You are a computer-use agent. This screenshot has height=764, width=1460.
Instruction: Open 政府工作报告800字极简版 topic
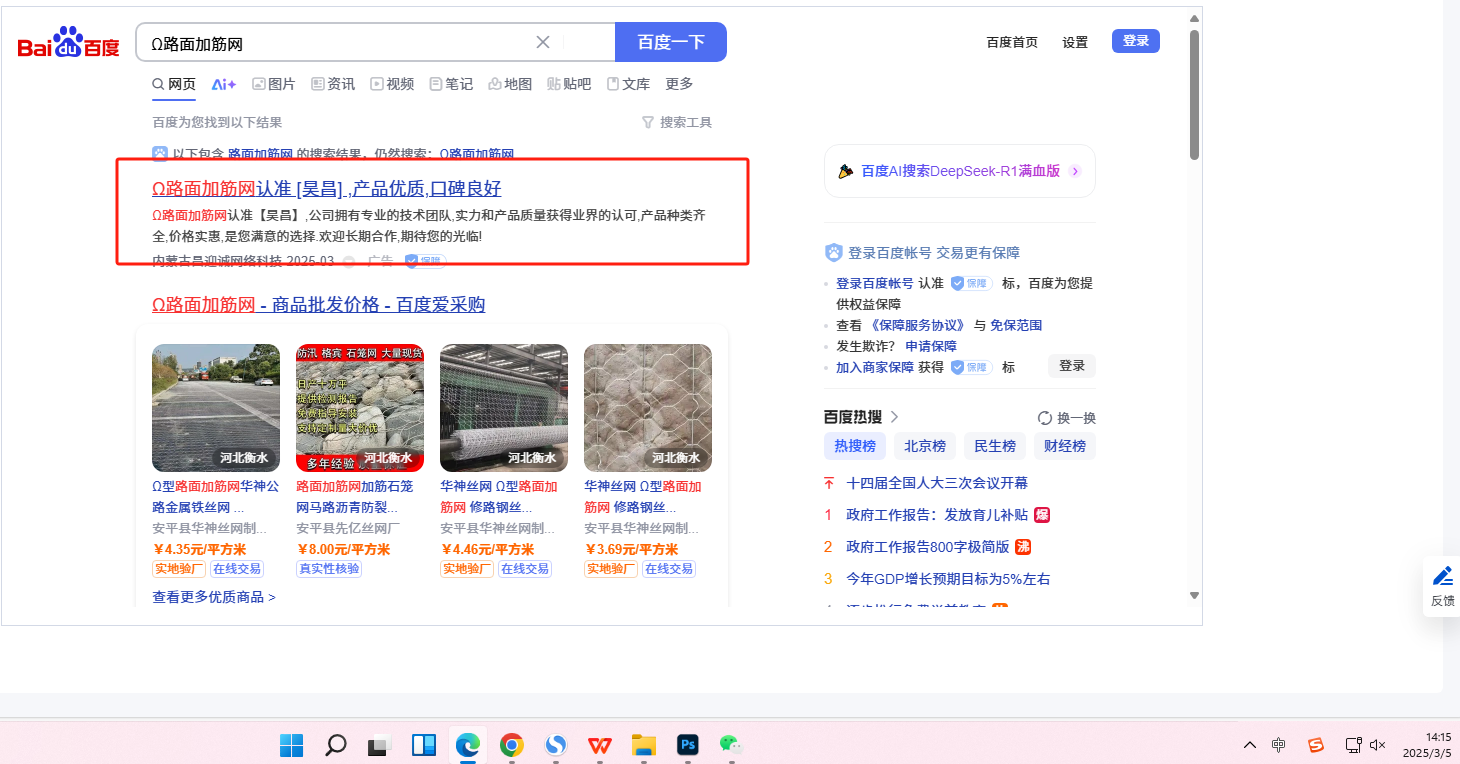tap(928, 547)
